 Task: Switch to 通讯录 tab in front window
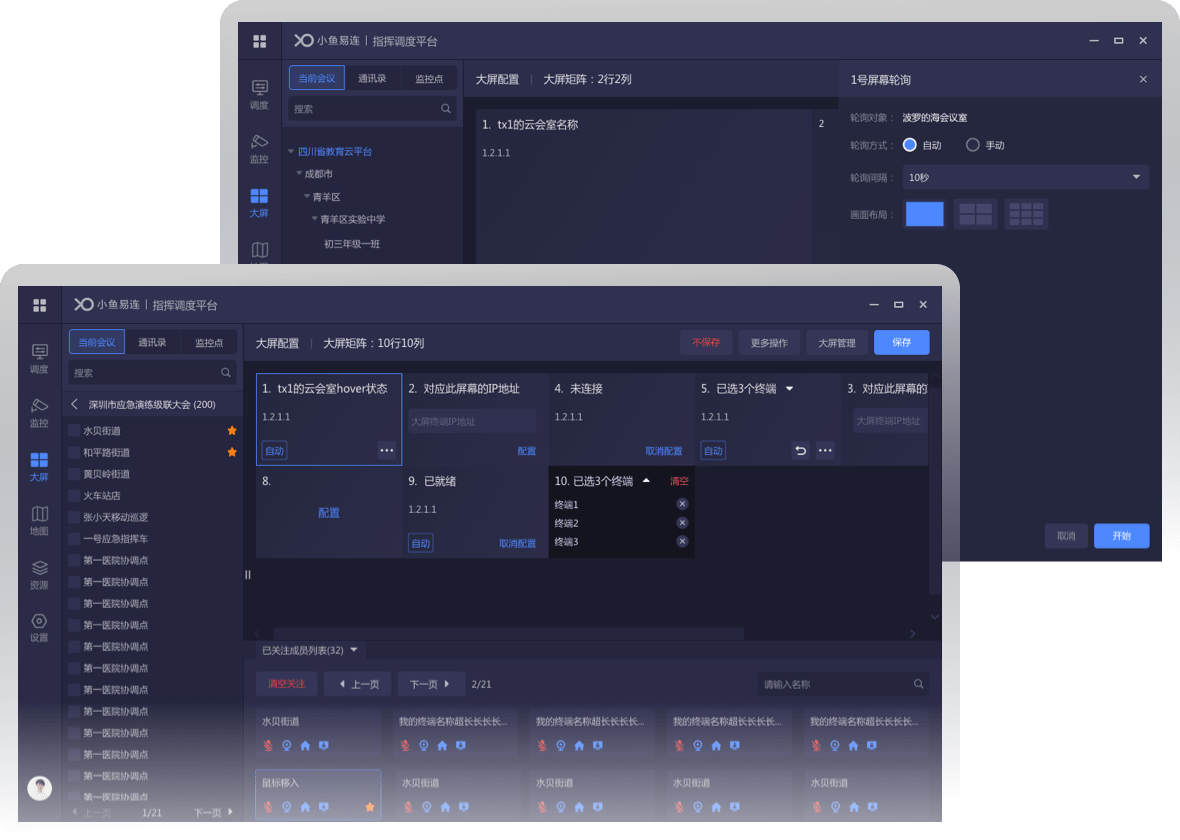point(152,342)
